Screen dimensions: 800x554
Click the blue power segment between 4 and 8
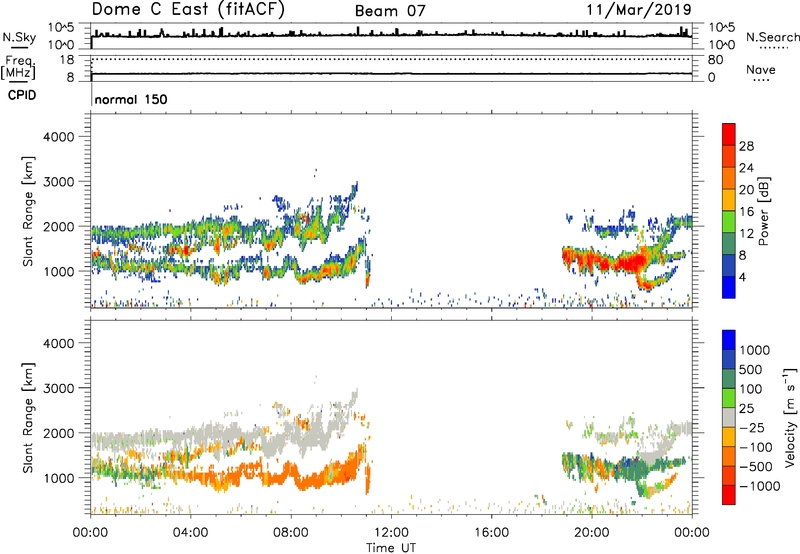point(729,265)
